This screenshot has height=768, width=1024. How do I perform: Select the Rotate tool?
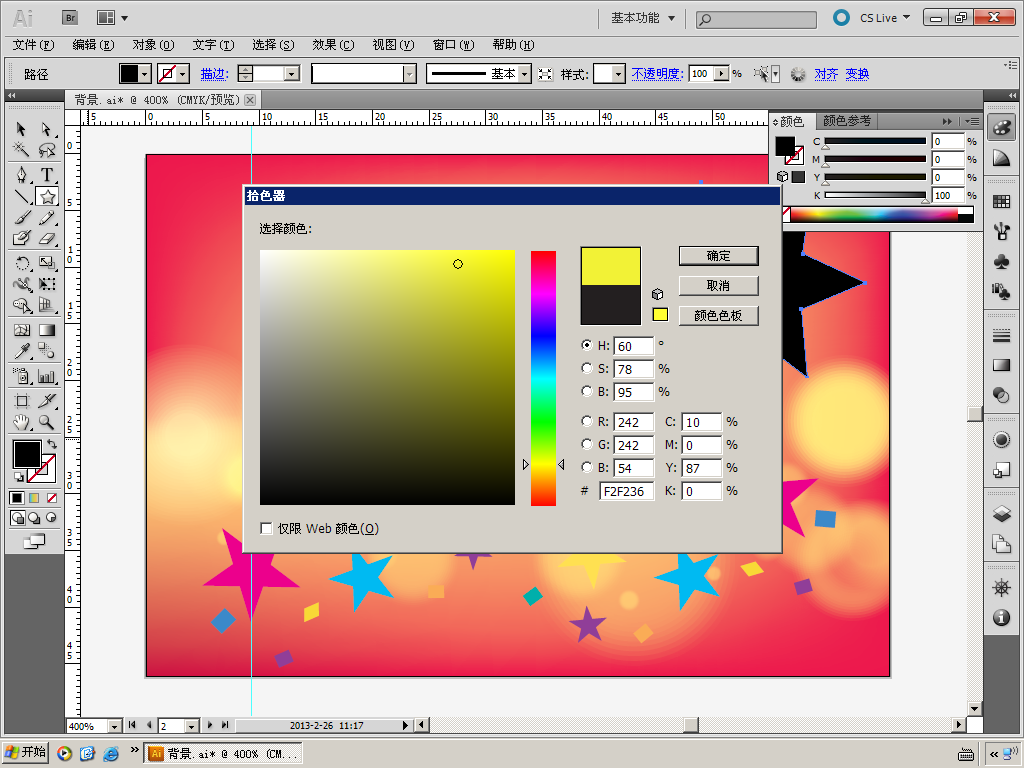click(x=21, y=263)
